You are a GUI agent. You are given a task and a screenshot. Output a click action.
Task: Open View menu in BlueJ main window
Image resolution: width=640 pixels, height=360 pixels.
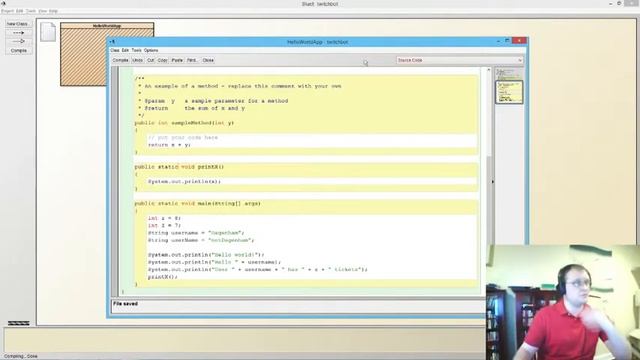[x=42, y=11]
